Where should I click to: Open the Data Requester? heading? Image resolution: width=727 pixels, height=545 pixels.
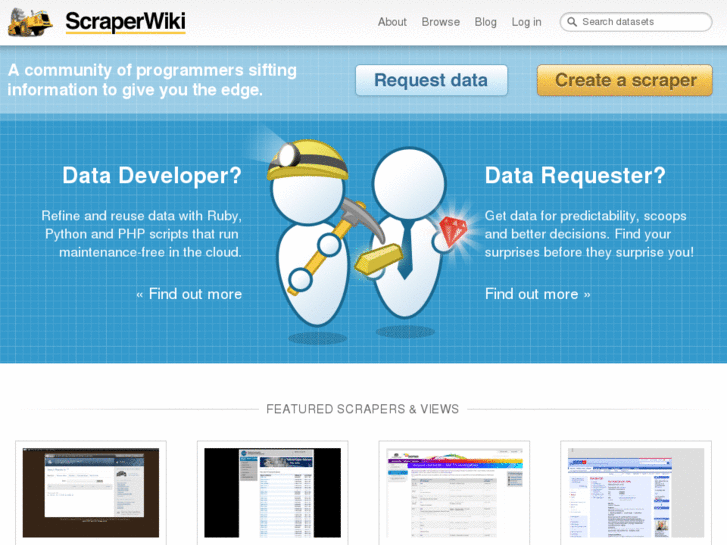[x=575, y=176]
